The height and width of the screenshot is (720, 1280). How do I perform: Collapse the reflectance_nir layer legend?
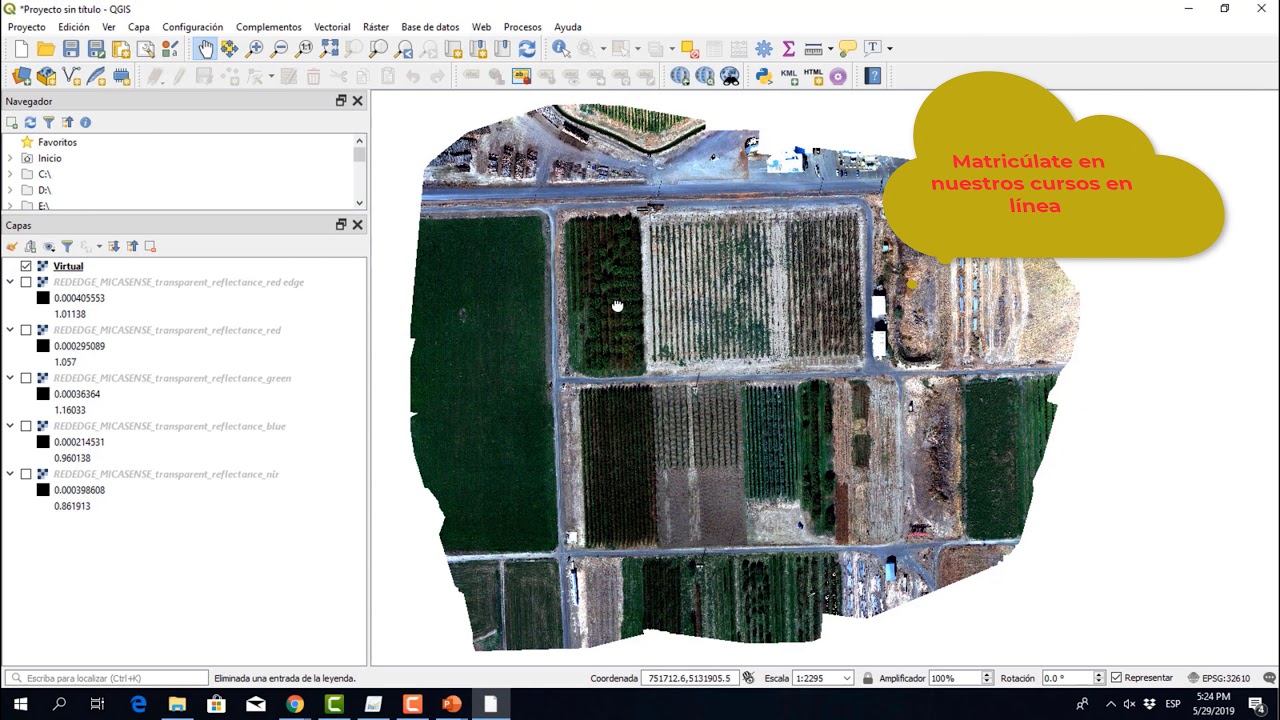(x=10, y=474)
